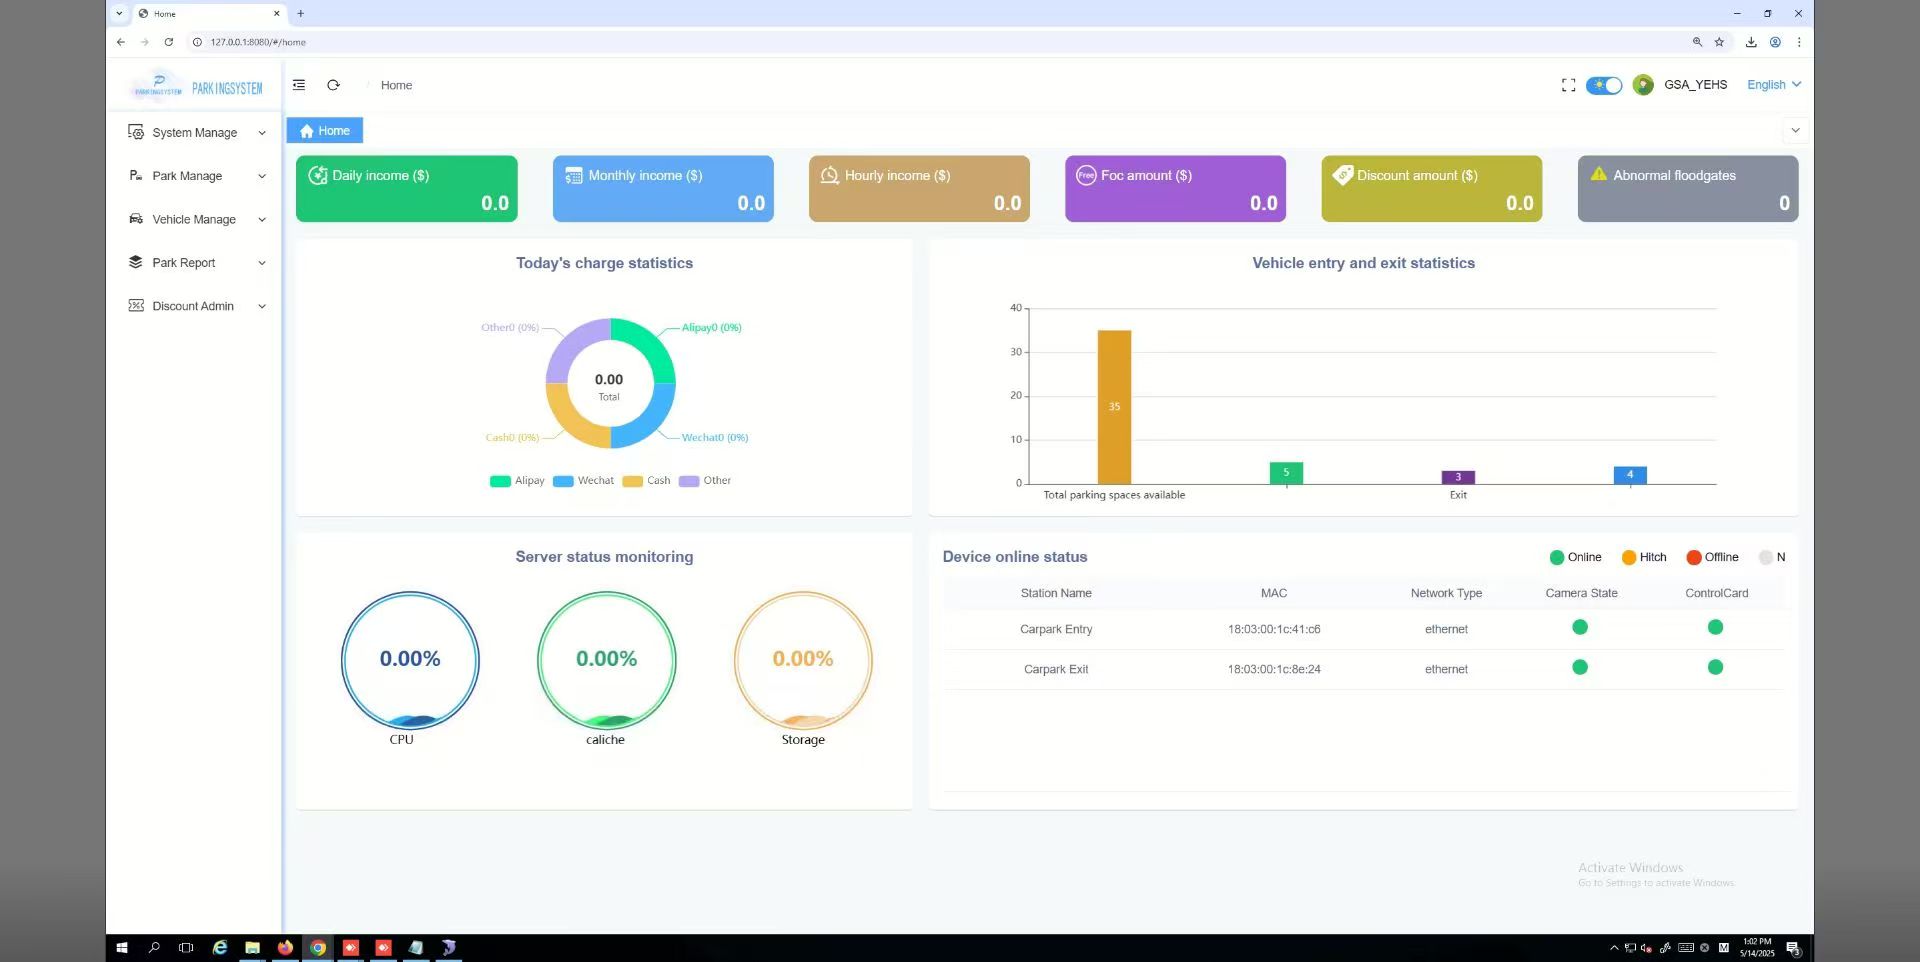Click the Offline red status legend
The width and height of the screenshot is (1920, 962).
tap(1712, 557)
